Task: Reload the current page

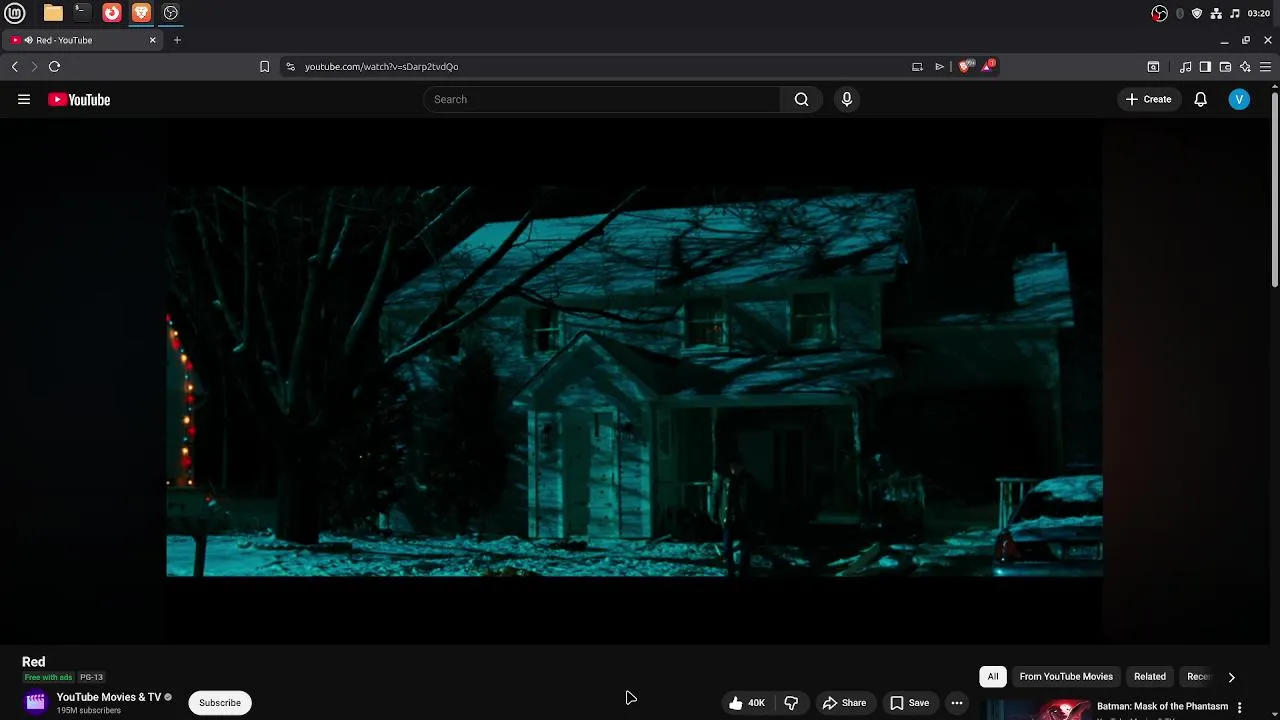Action: [x=55, y=67]
